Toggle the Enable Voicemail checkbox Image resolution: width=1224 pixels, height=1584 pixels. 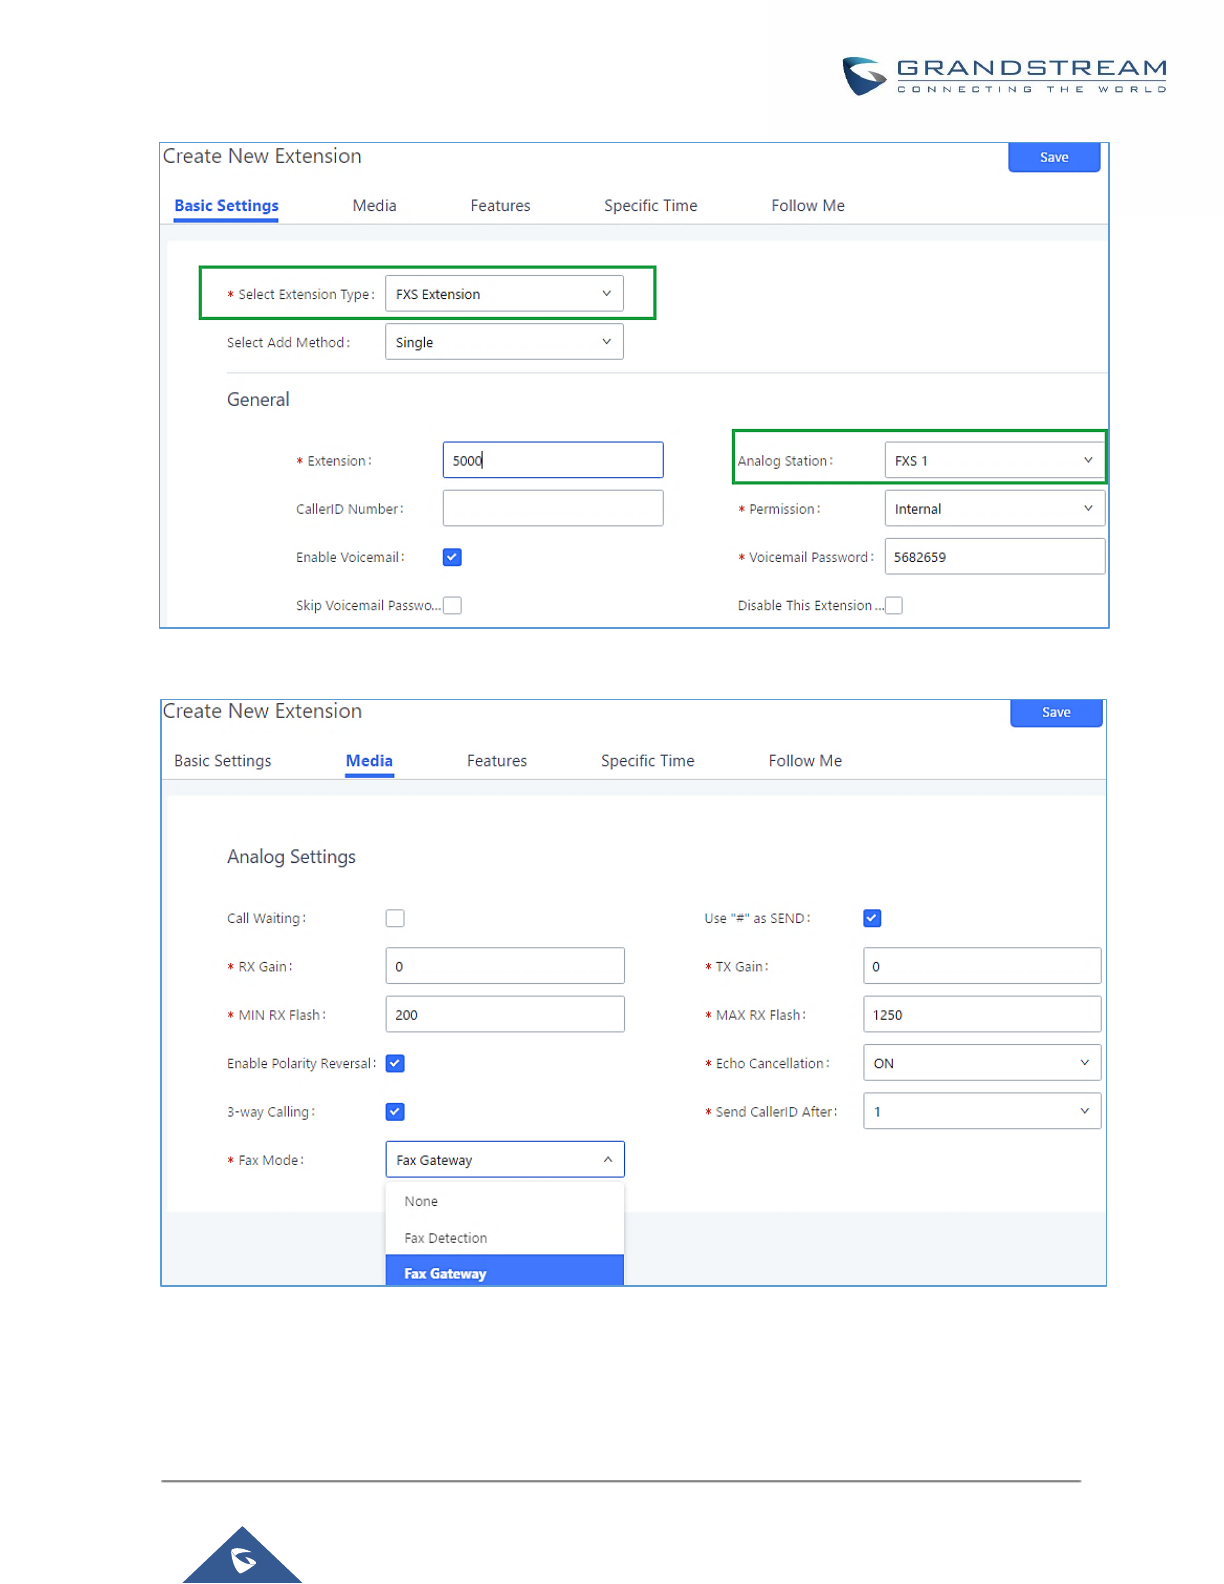point(452,557)
